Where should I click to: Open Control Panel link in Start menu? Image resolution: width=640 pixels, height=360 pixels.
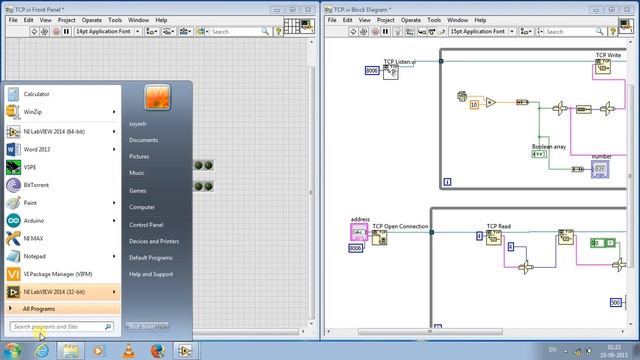(x=146, y=225)
